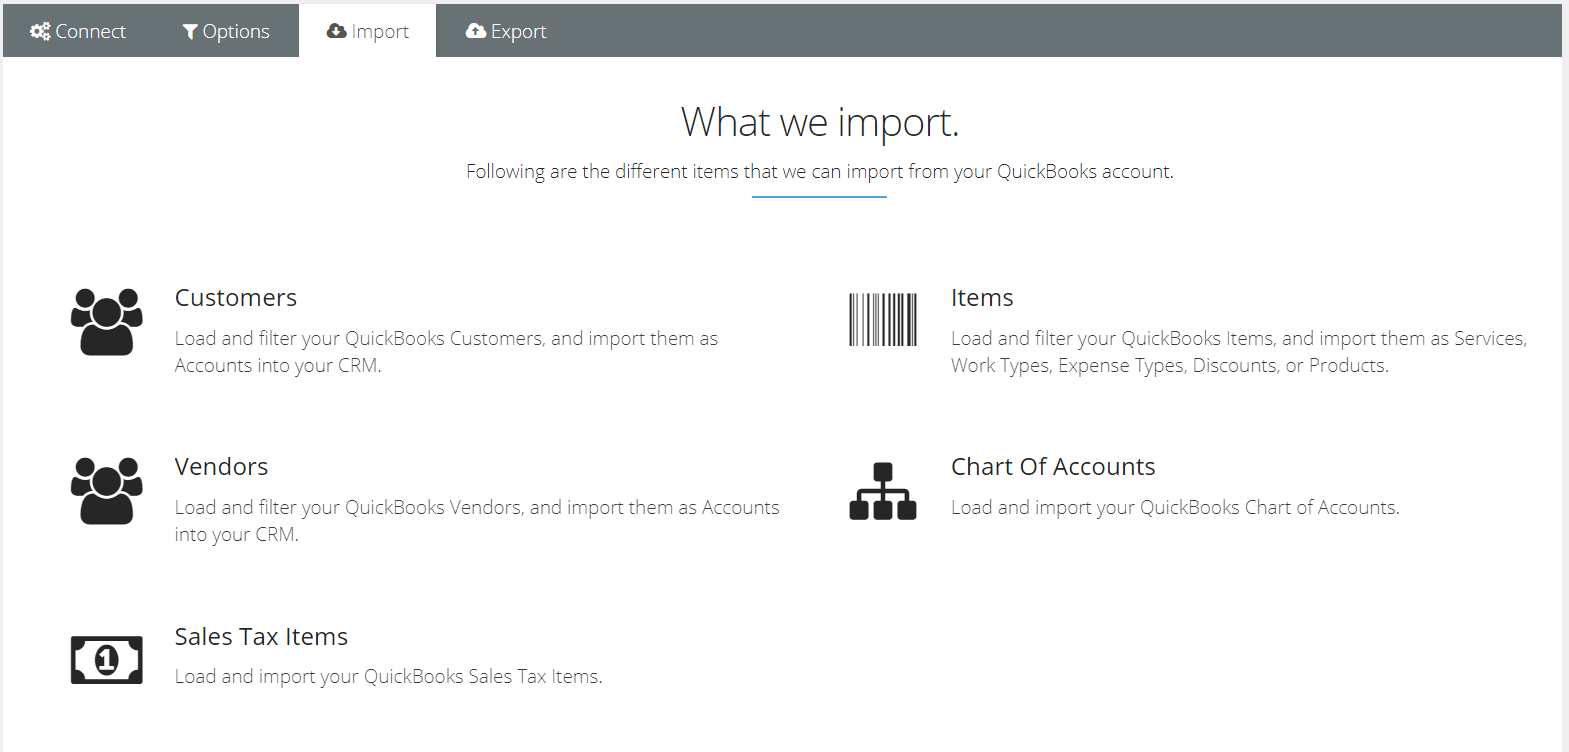The image size is (1569, 752).
Task: Click the Items barcode icon
Action: (882, 320)
